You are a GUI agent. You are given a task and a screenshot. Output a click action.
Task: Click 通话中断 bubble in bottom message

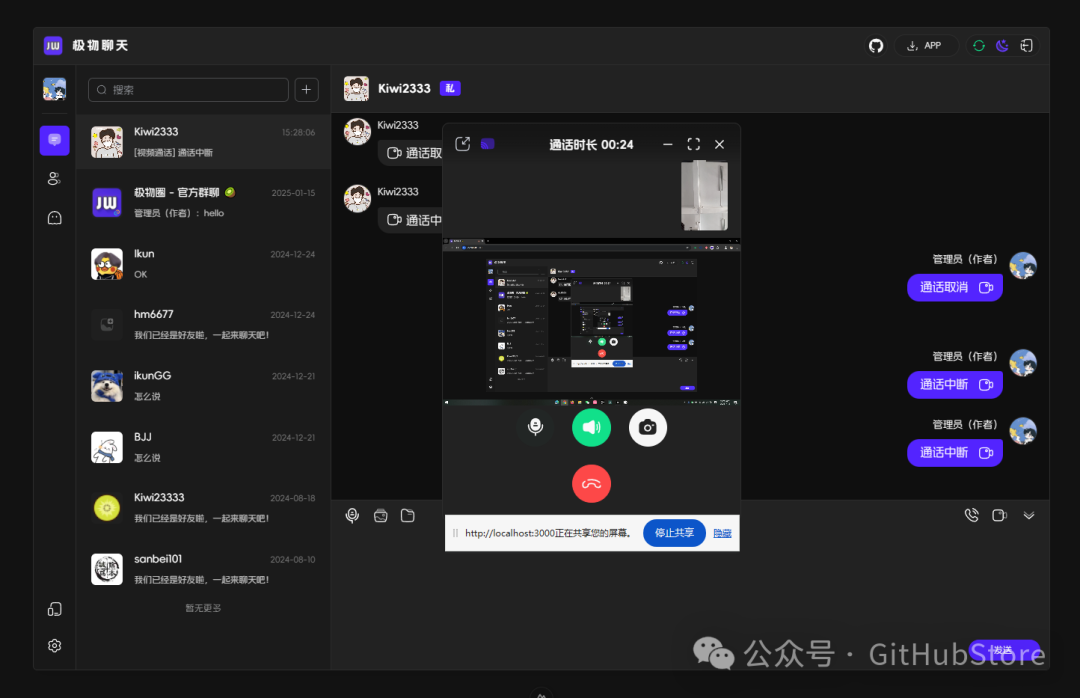pos(955,453)
